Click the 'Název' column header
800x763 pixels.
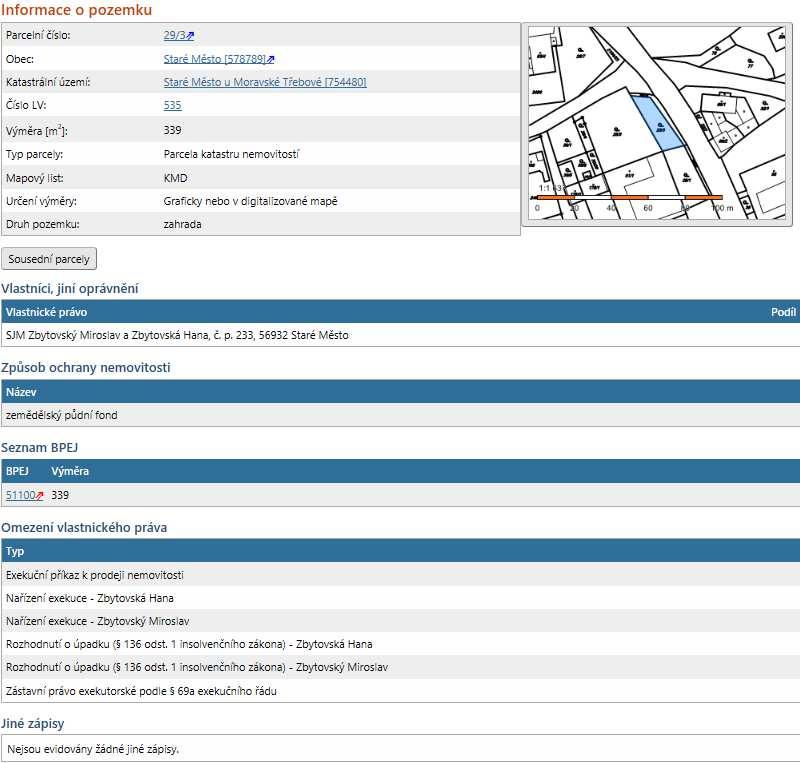[21, 392]
